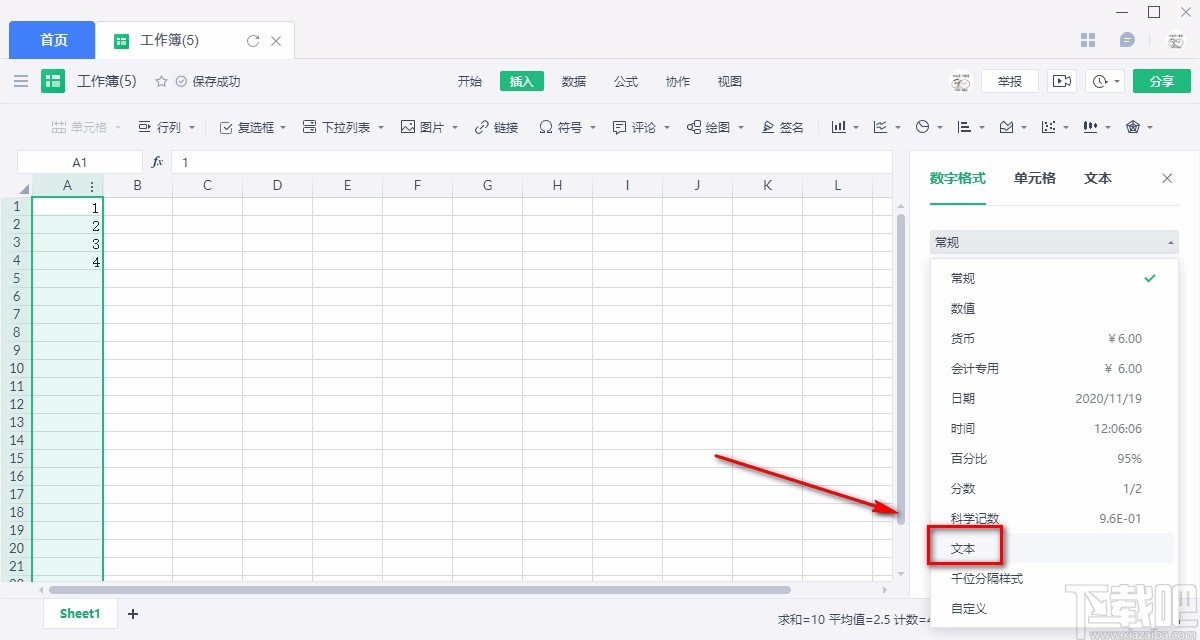
Task: Select column B header
Action: [137, 186]
